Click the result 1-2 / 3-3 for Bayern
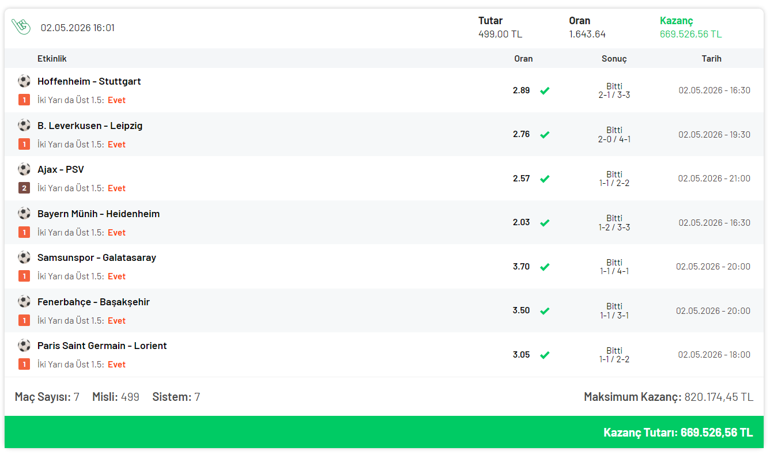The width and height of the screenshot is (770, 455). click(x=614, y=227)
